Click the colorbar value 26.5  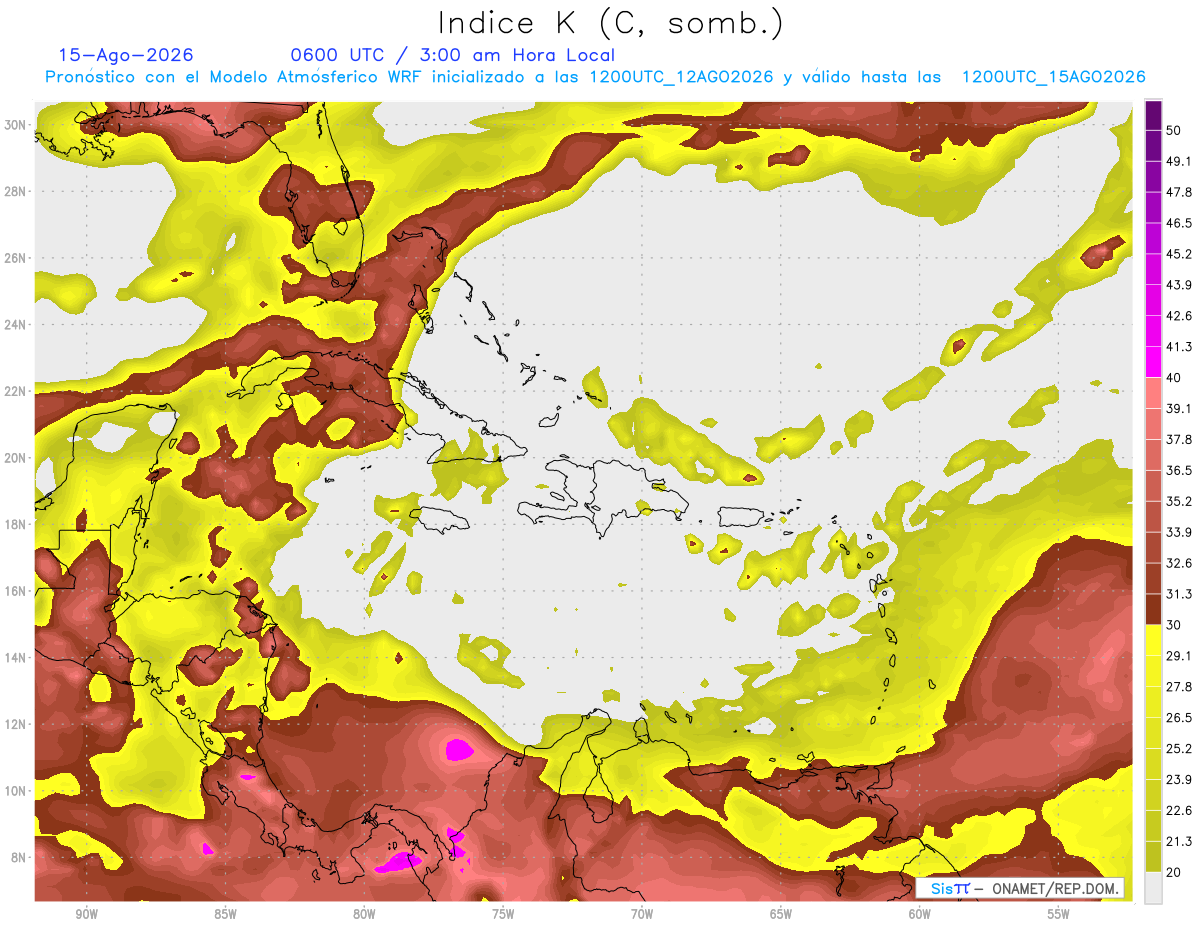click(1179, 718)
